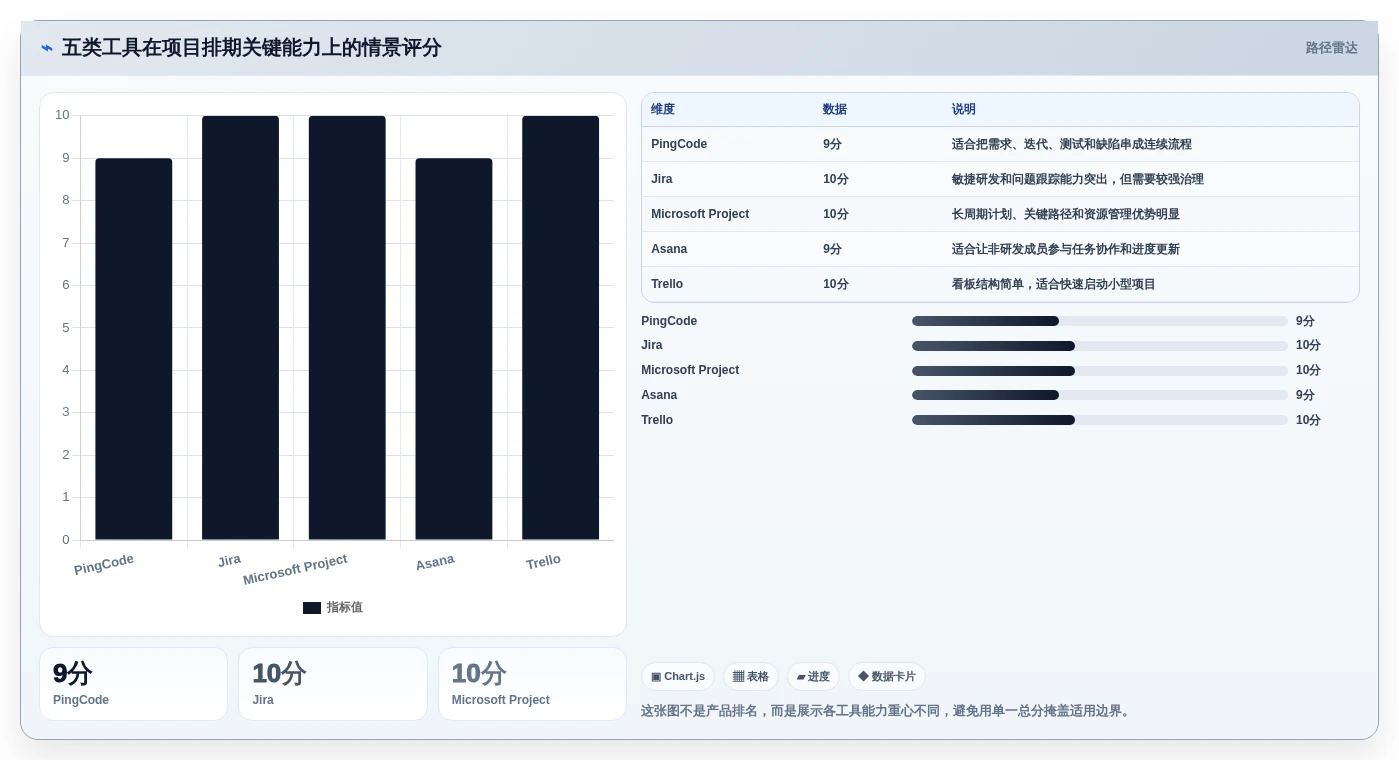Select the PingCode table row name

point(679,144)
